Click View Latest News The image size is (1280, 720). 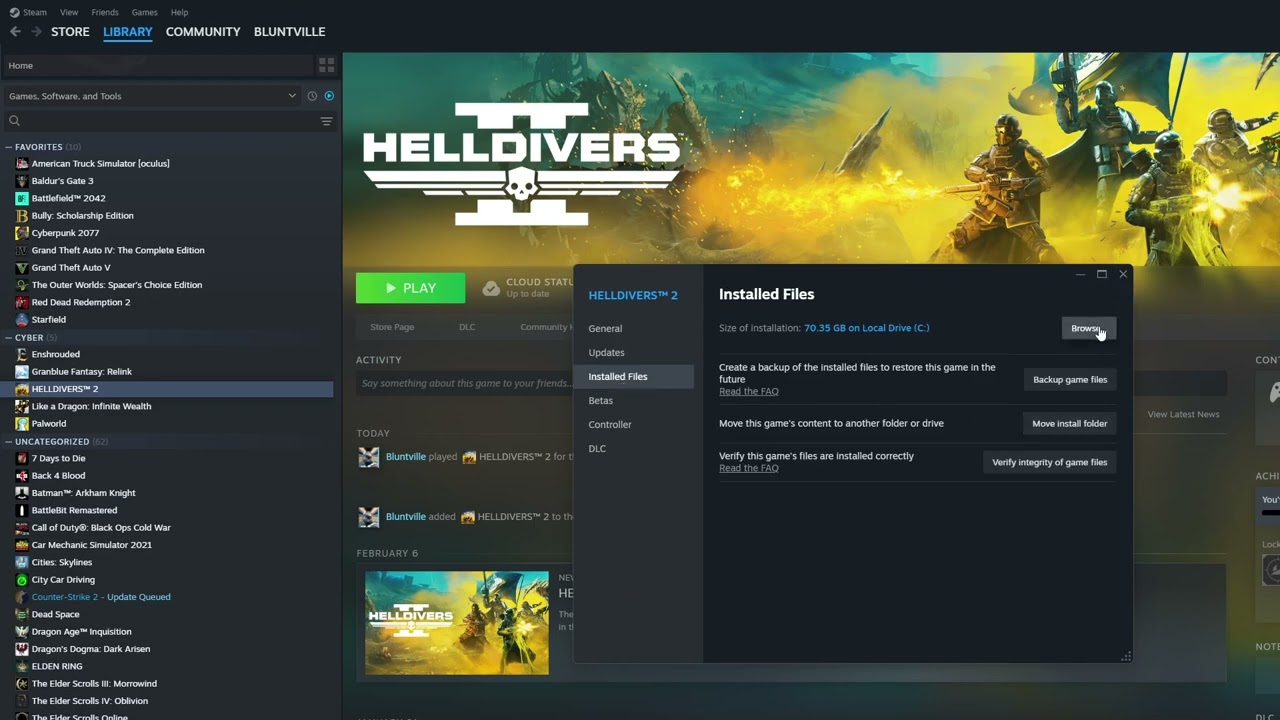(x=1183, y=414)
